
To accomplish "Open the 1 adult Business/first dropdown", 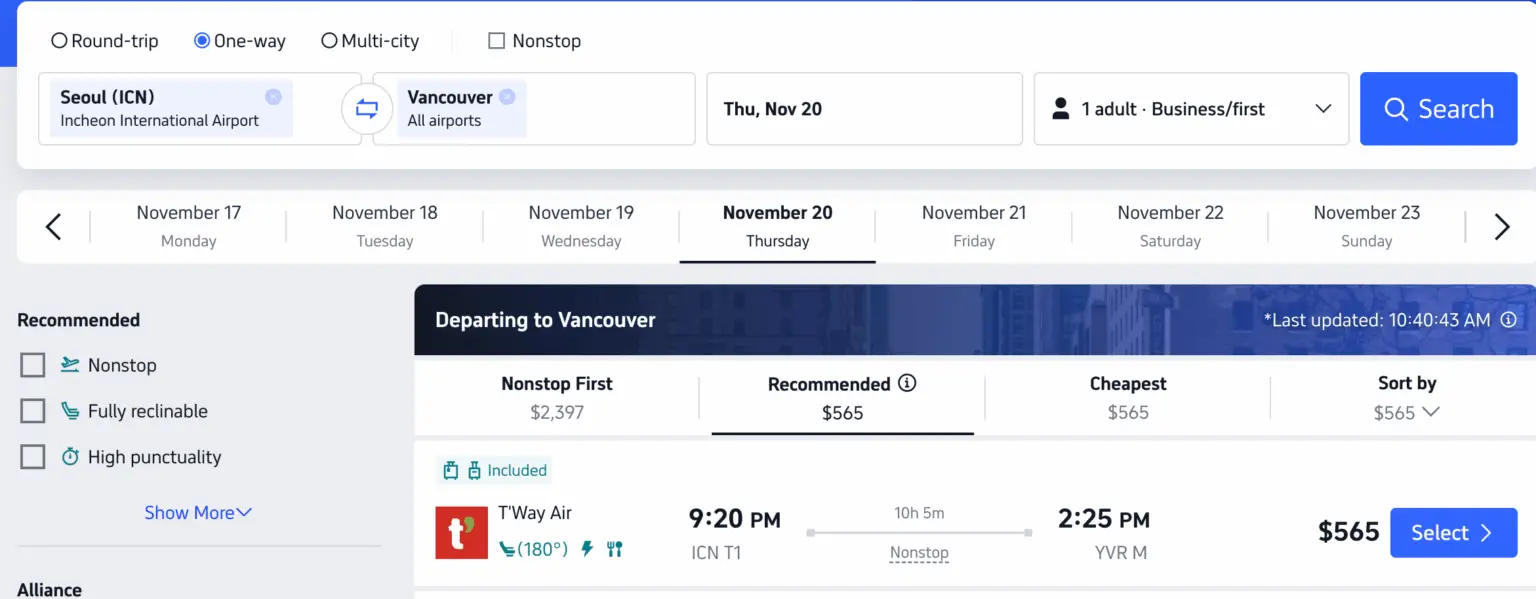I will point(1191,109).
